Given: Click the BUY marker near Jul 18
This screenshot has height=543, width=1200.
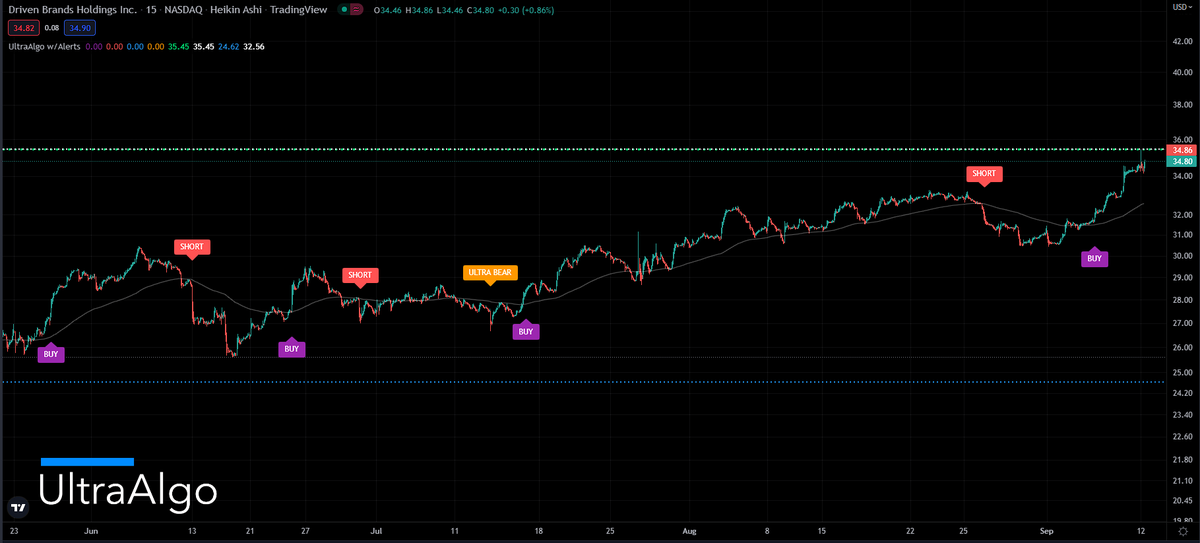Looking at the screenshot, I should pos(526,330).
